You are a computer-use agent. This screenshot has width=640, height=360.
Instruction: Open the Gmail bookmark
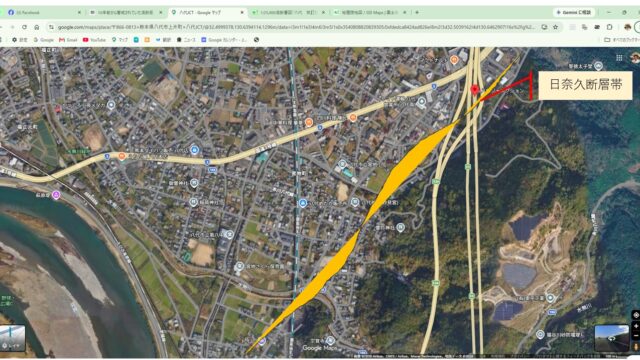coord(68,40)
